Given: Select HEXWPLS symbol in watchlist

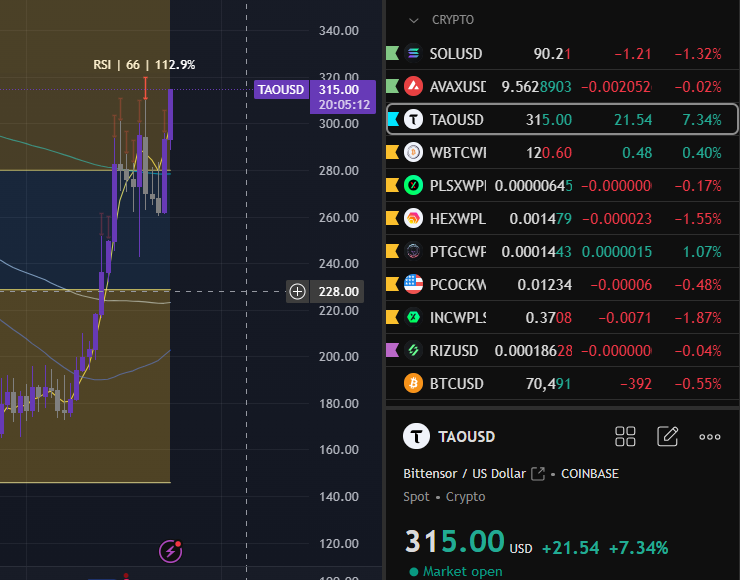Looking at the screenshot, I should point(458,219).
